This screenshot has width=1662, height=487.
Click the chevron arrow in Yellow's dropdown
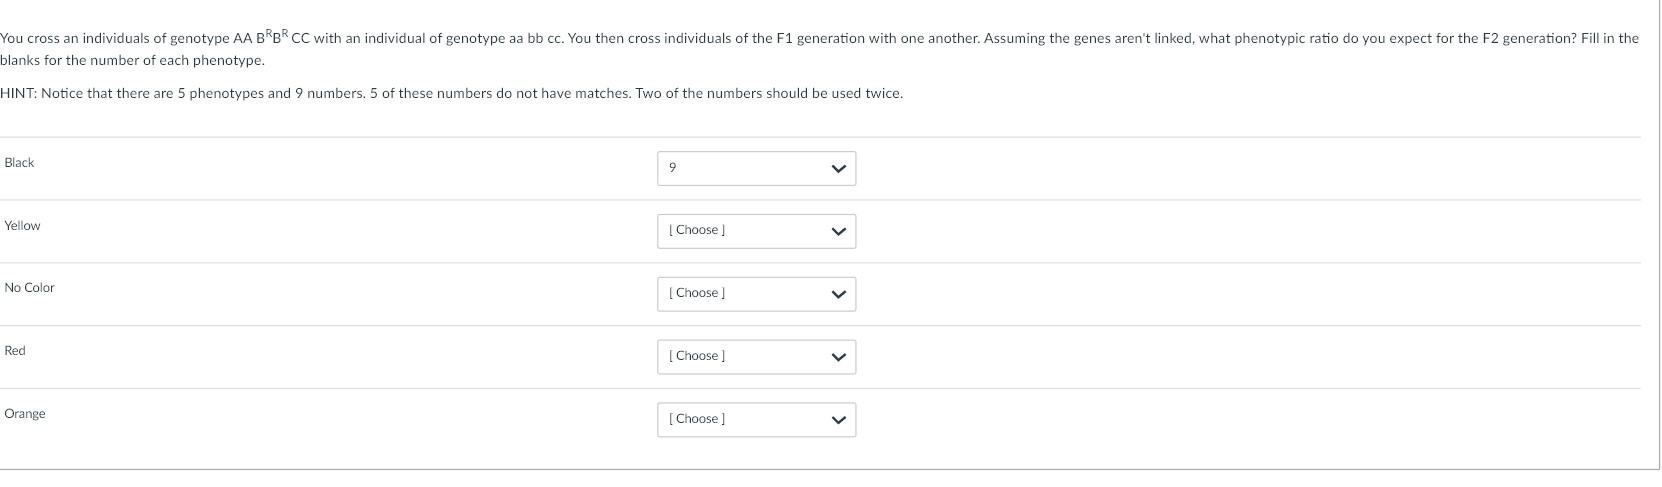[838, 231]
